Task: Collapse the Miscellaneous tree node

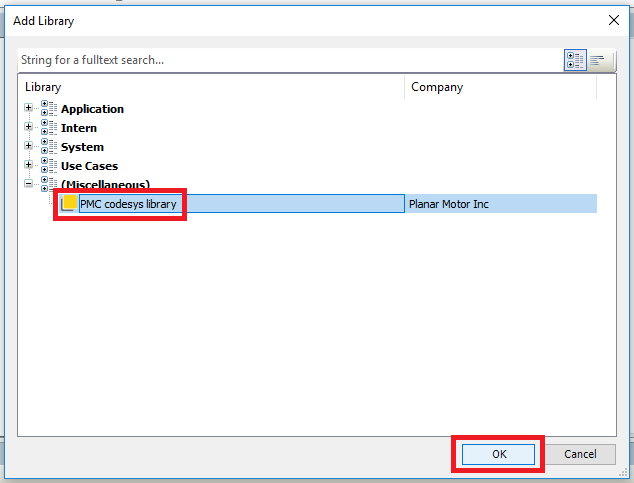Action: [x=30, y=185]
